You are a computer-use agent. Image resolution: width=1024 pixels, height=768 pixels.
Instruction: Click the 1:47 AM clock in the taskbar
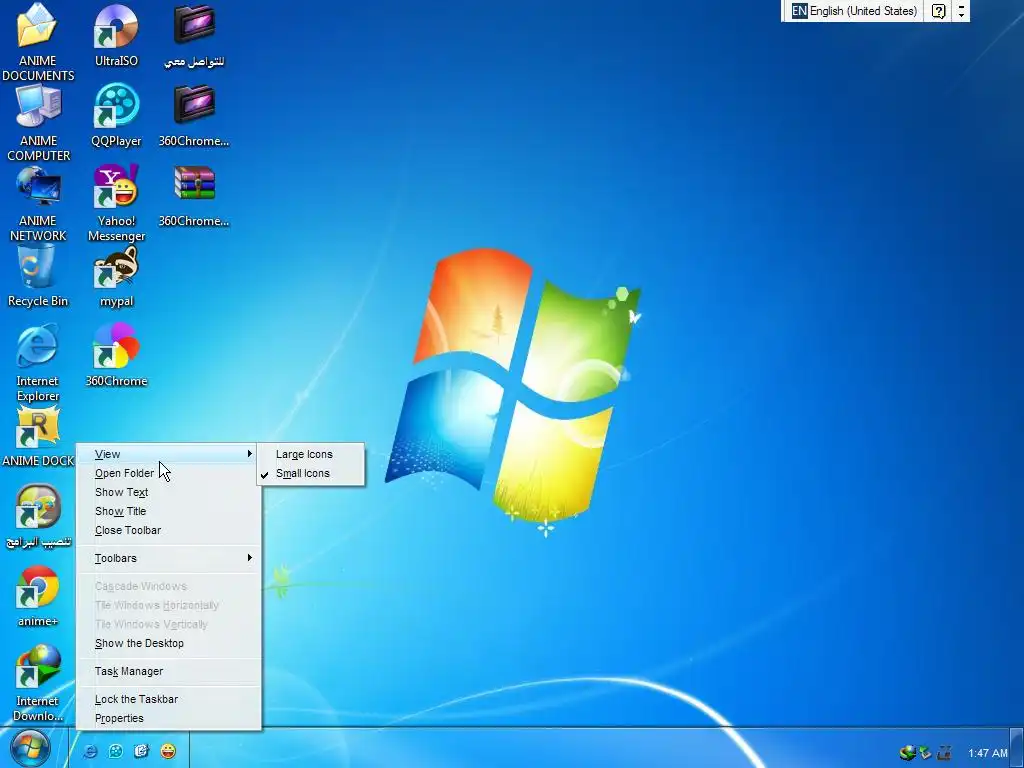click(987, 754)
